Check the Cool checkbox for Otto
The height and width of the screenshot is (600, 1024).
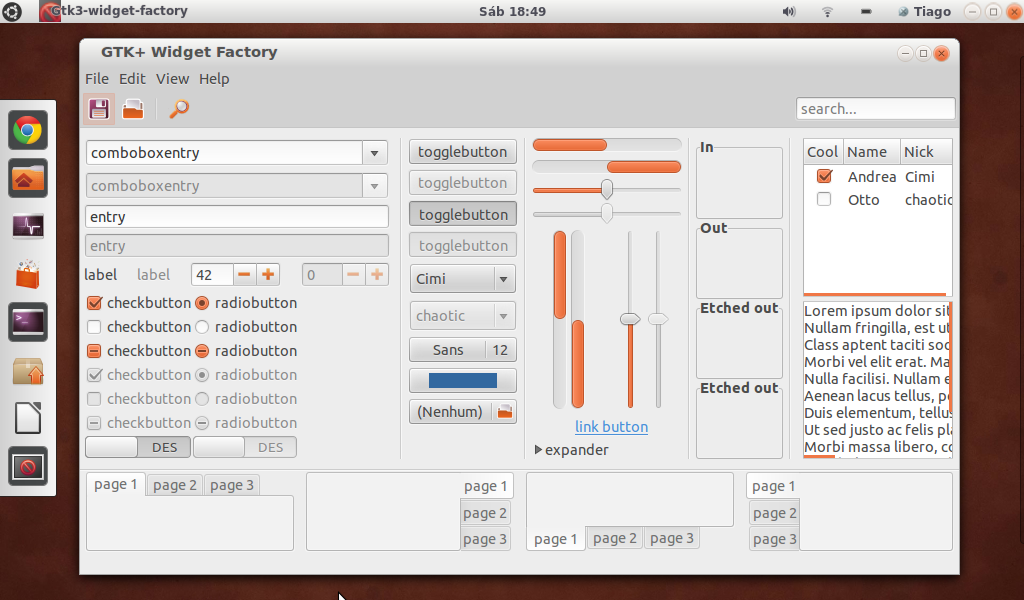pos(824,199)
